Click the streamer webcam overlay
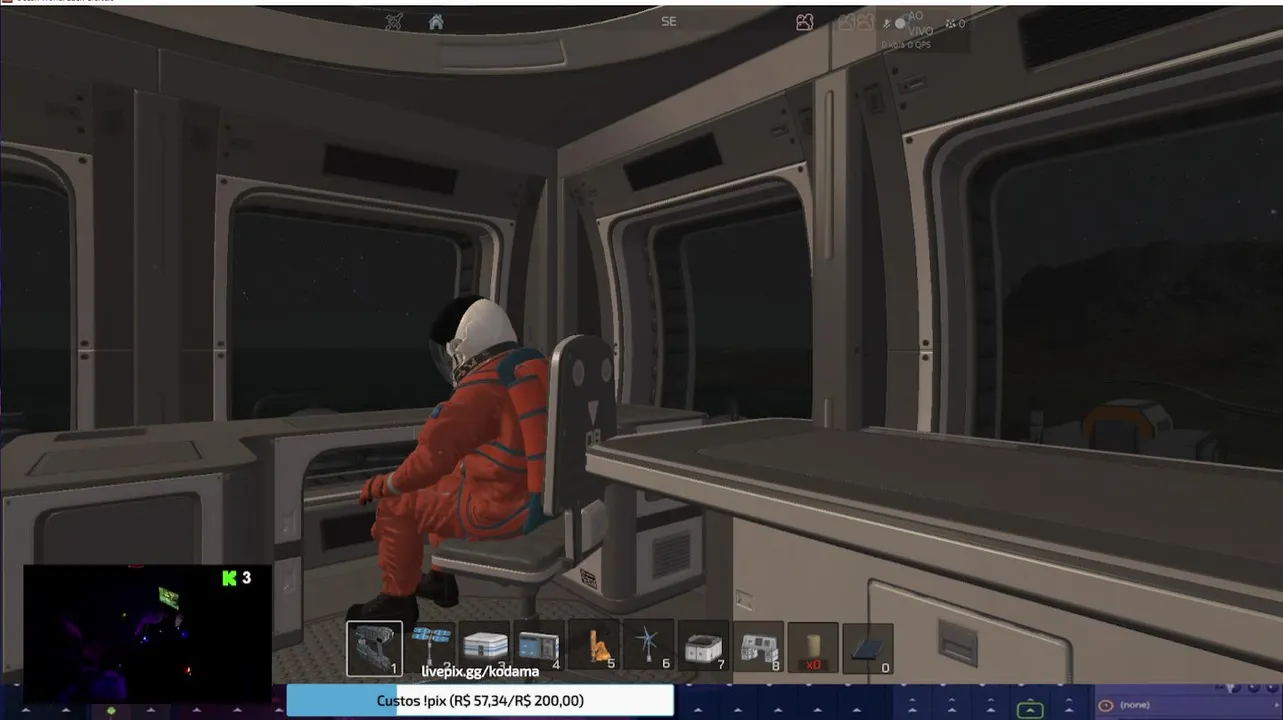The width and height of the screenshot is (1283, 720). [147, 633]
